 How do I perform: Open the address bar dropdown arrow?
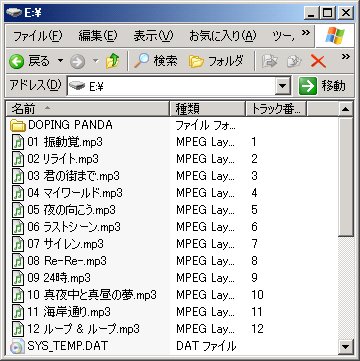(283, 86)
